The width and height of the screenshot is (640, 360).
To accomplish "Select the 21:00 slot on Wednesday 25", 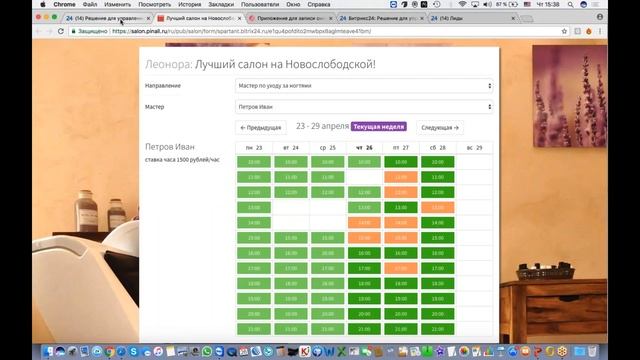I will point(327,329).
